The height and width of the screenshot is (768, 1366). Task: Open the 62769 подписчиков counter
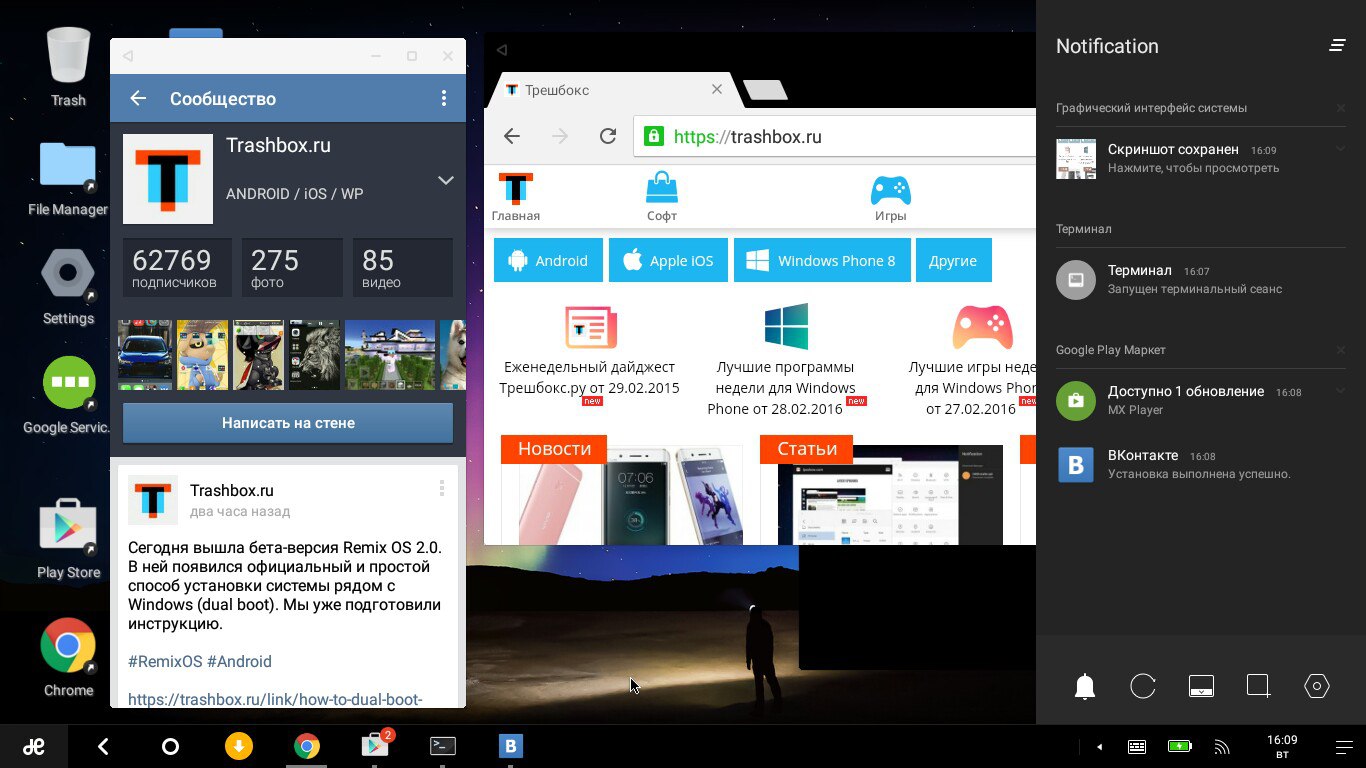click(x=177, y=268)
